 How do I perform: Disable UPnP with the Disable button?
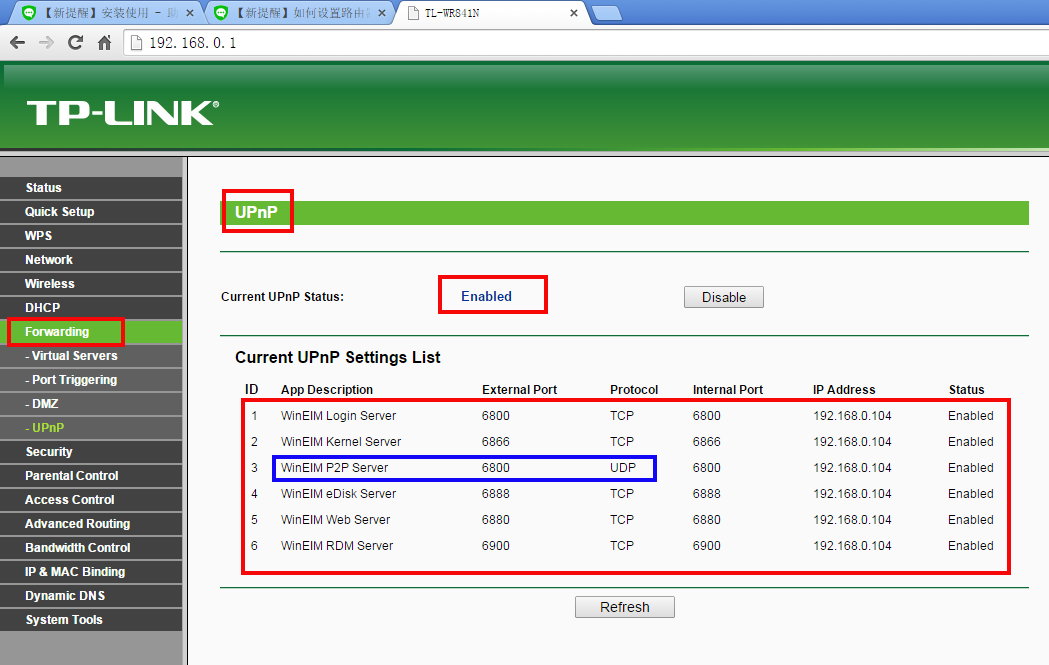723,297
